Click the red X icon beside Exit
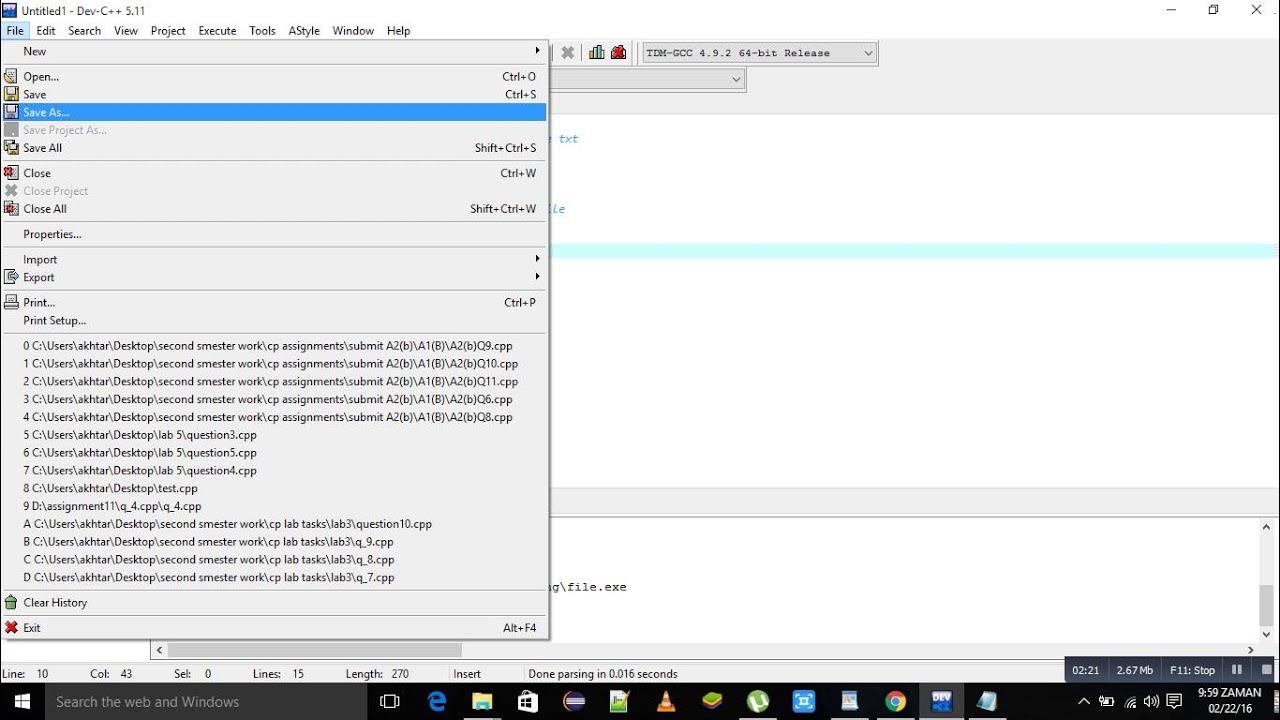This screenshot has width=1280, height=720. [11, 628]
